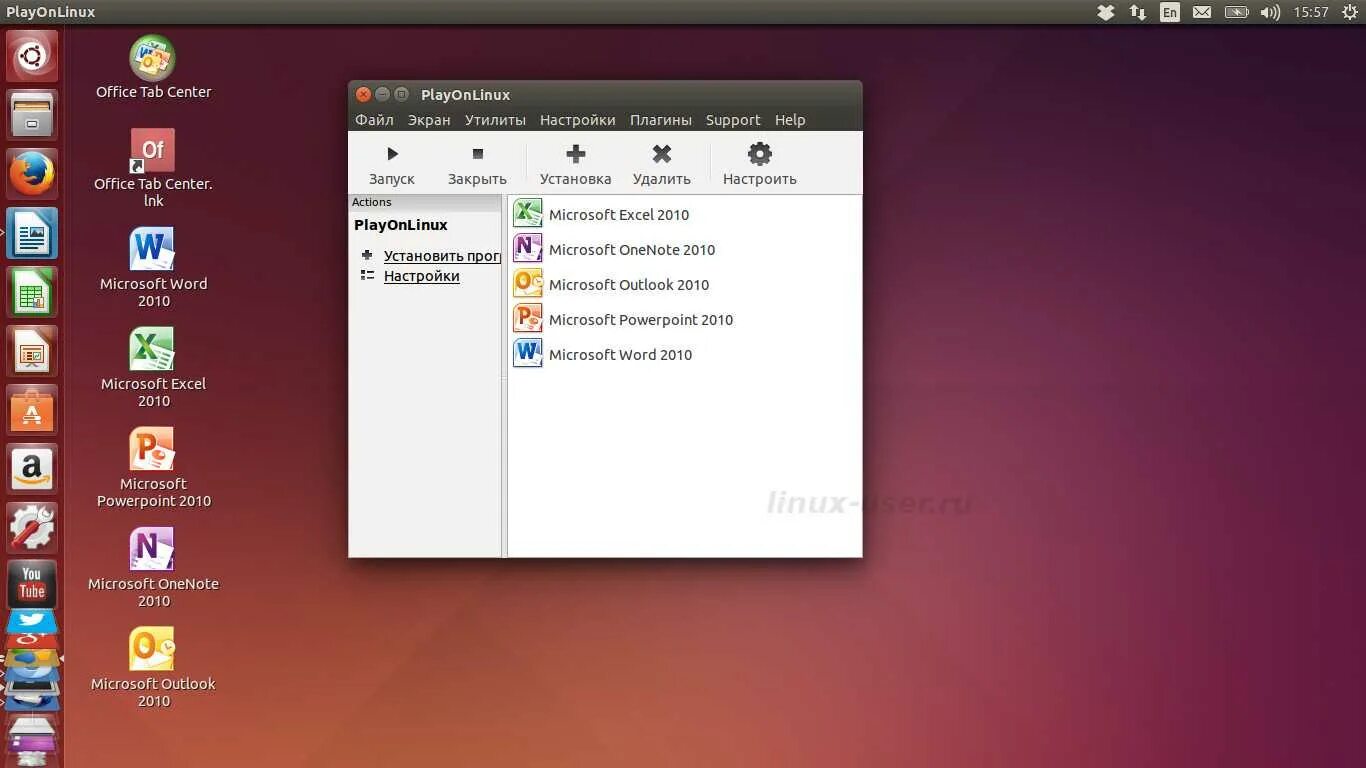
Task: Minimize the PlayOnLinux window
Action: tap(382, 94)
